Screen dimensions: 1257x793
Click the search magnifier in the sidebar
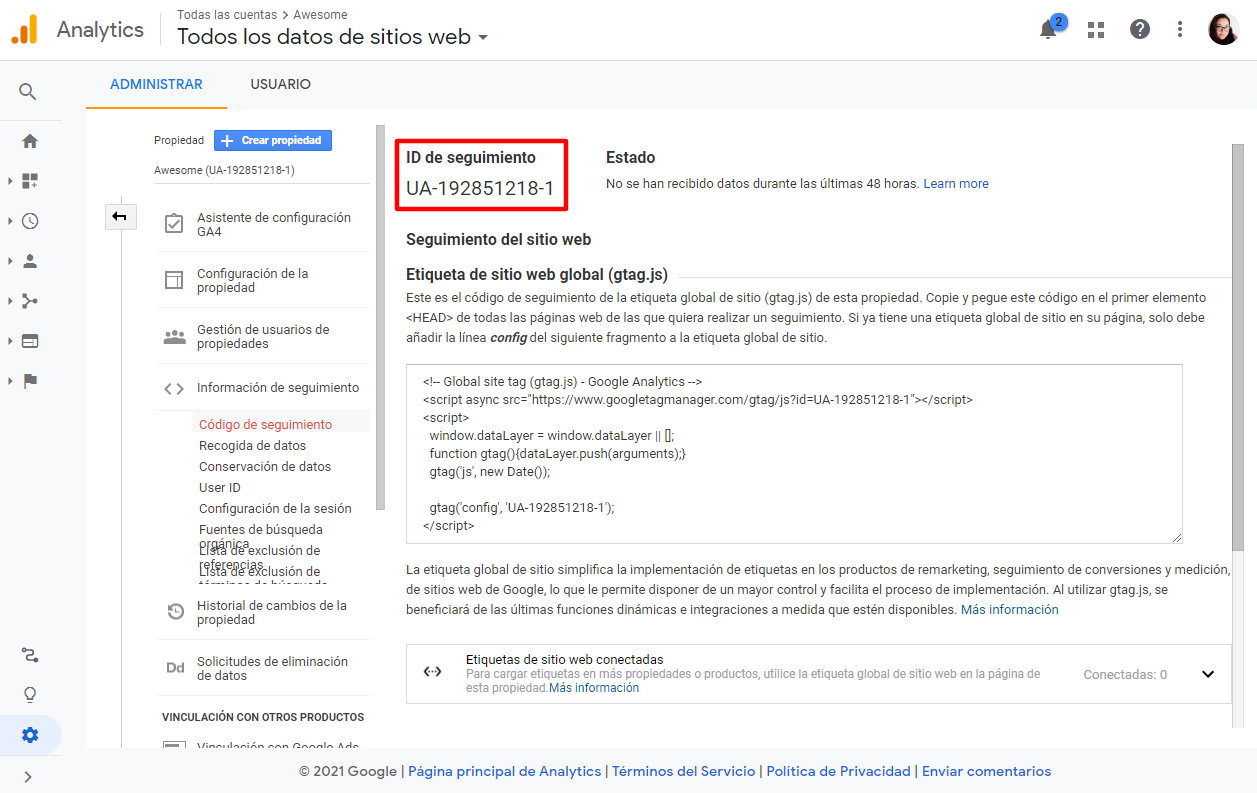(28, 92)
